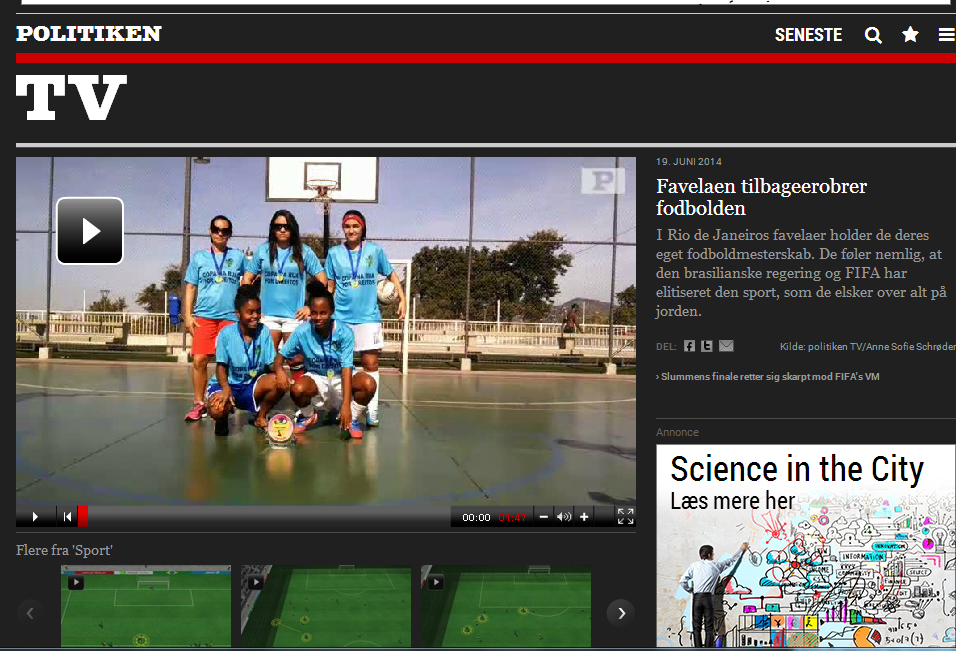Image resolution: width=956 pixels, height=651 pixels.
Task: Show next videos with right carousel arrow
Action: (x=620, y=612)
